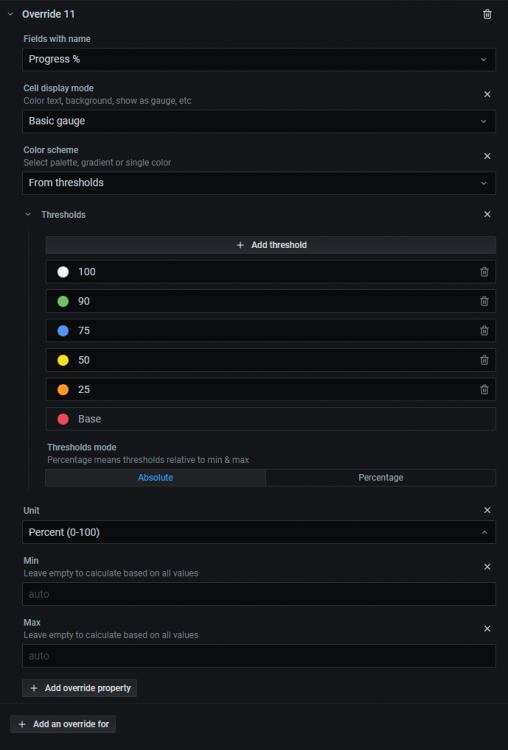
Task: Click Add an override for button
Action: click(63, 724)
